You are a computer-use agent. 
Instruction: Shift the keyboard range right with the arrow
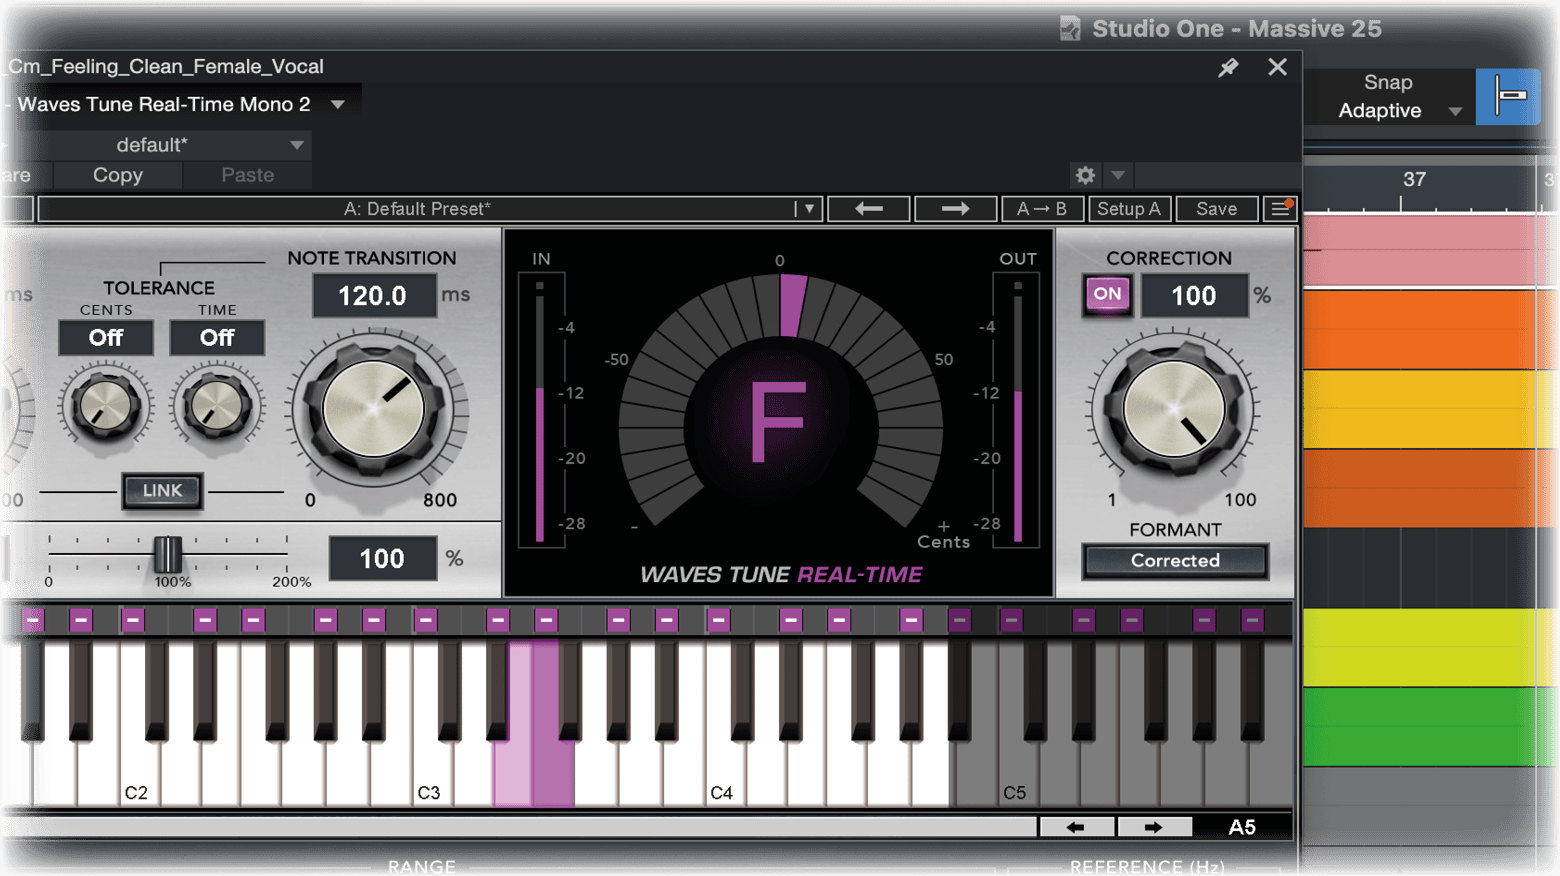click(1153, 827)
